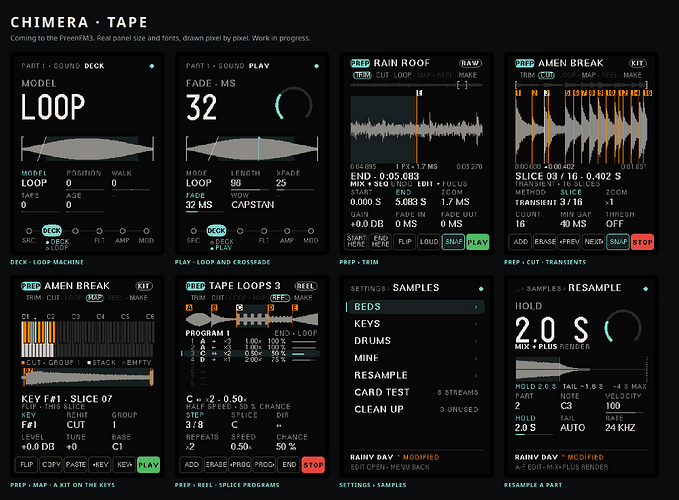Image resolution: width=679 pixels, height=500 pixels.
Task: Select splice marker B in Tape Loops 3
Action: click(214, 307)
